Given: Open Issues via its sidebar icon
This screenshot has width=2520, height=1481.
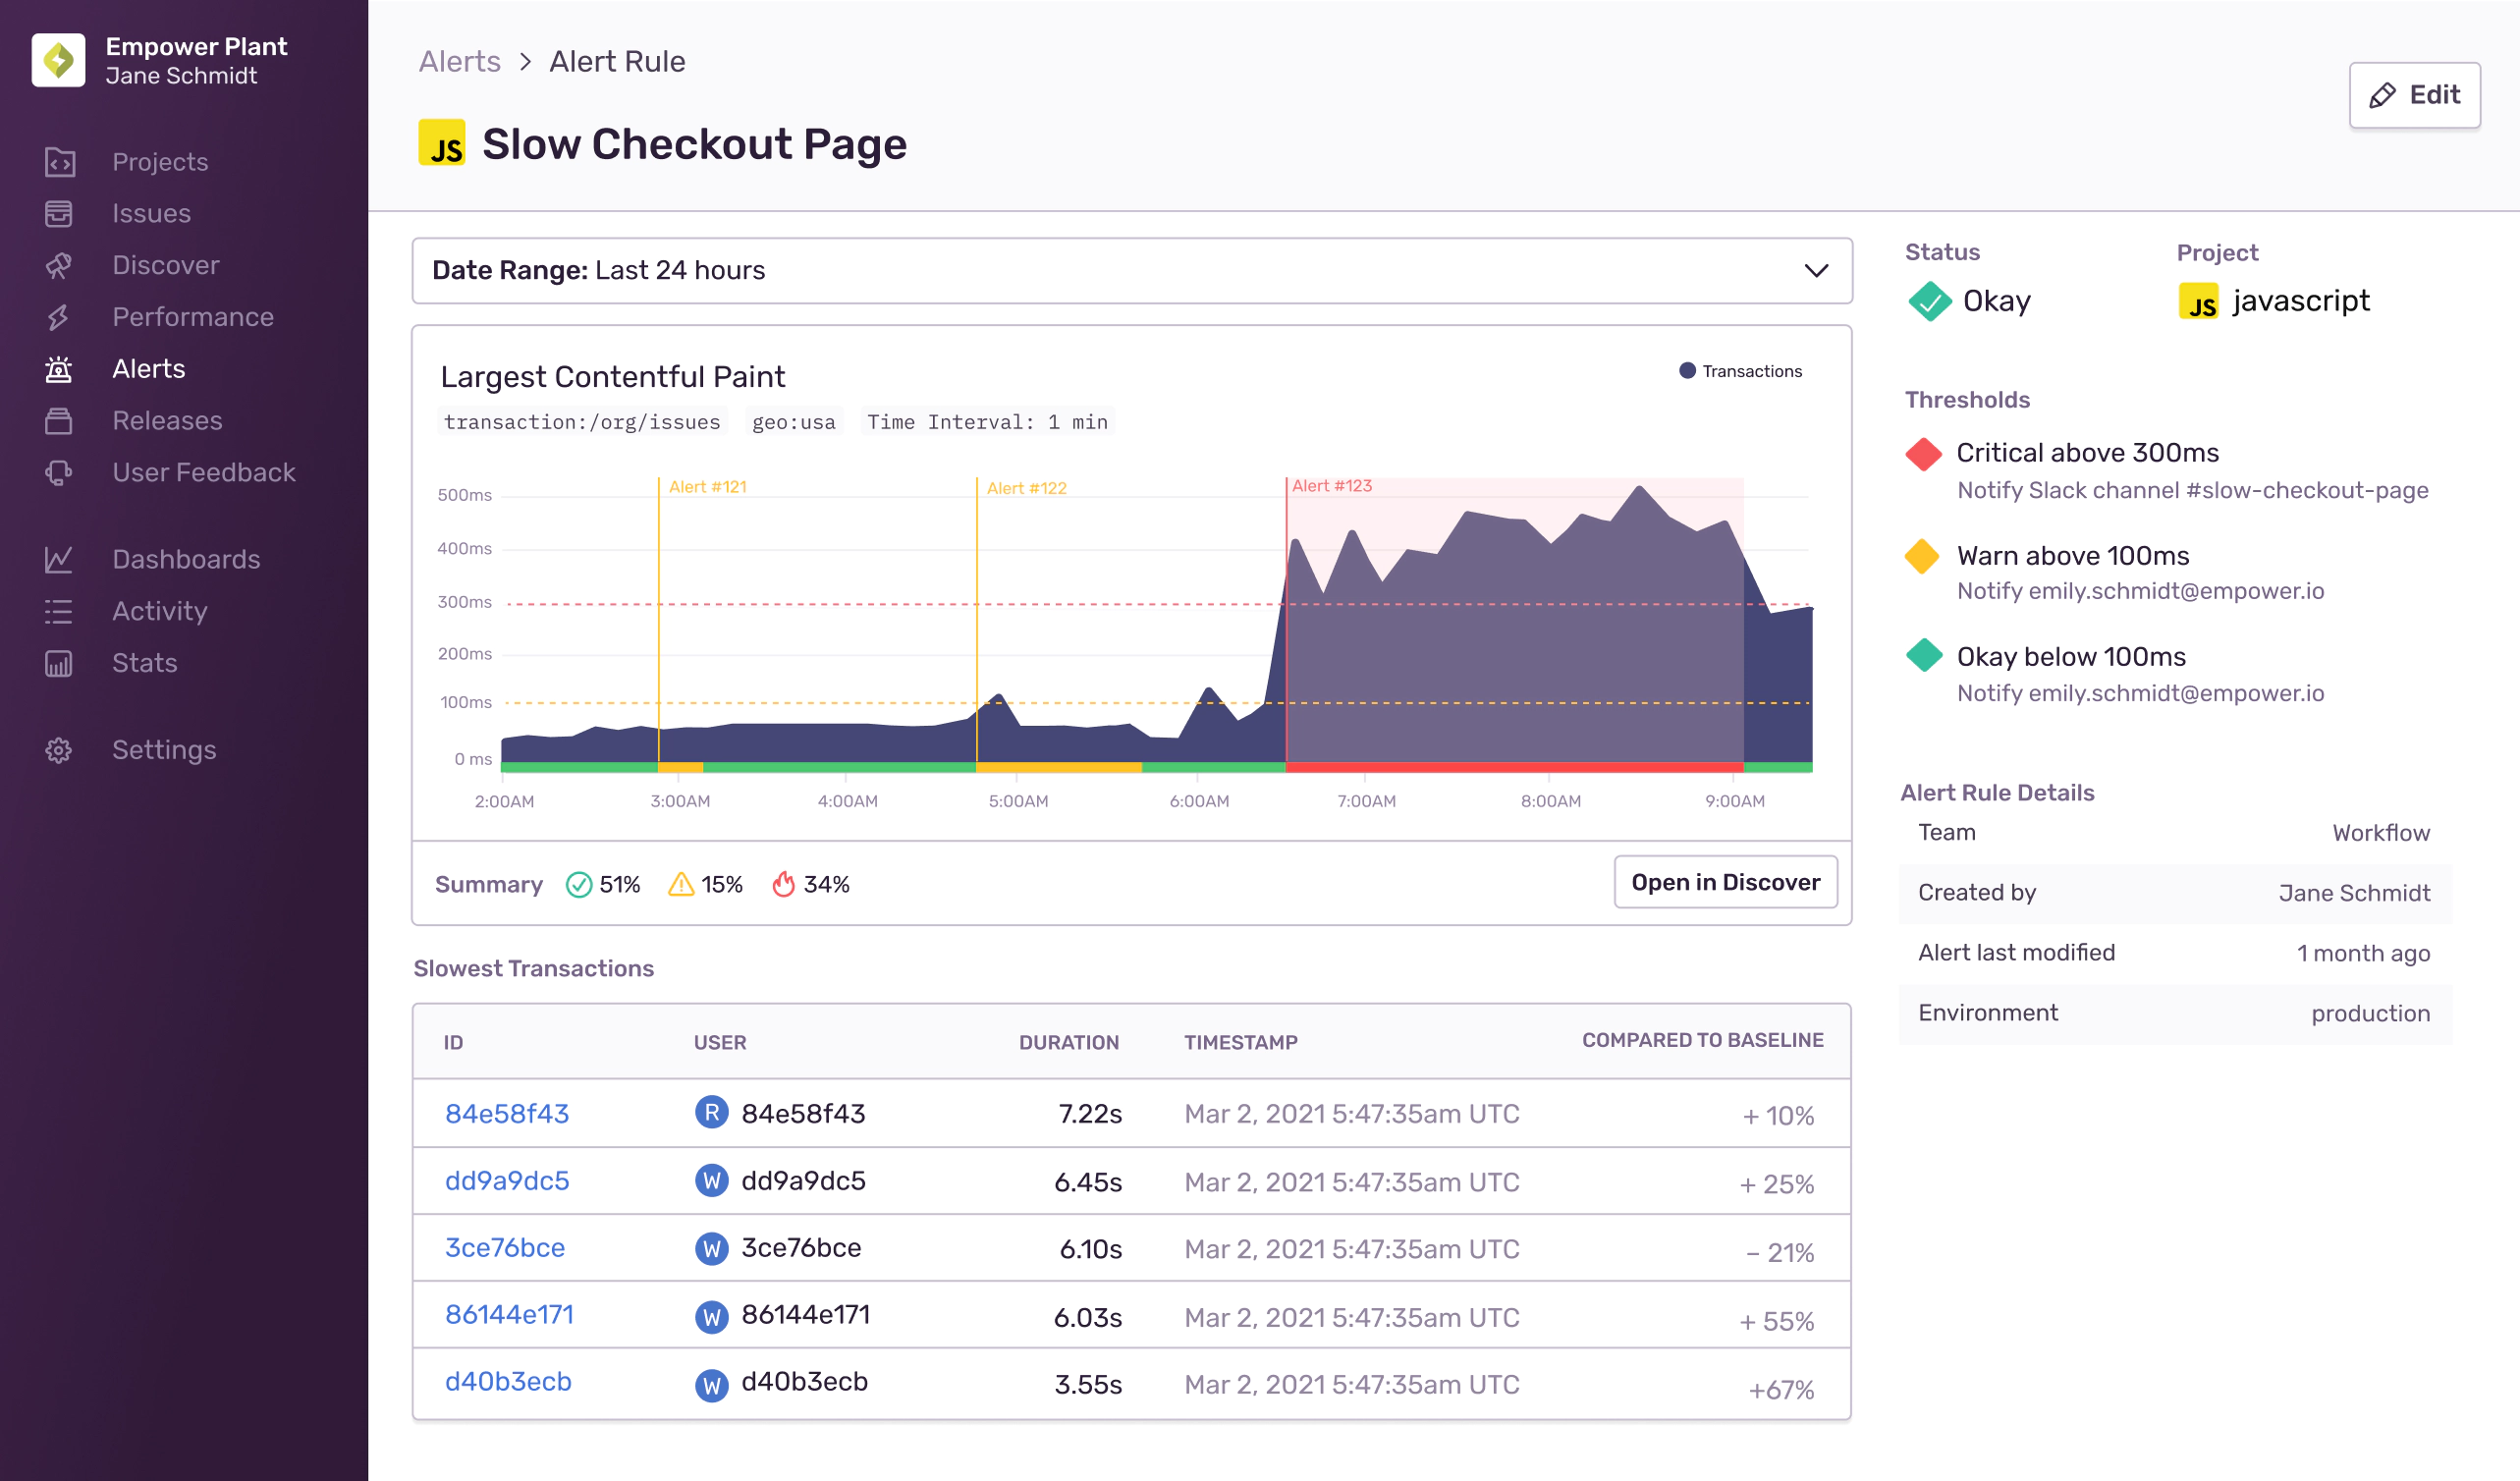Looking at the screenshot, I should click(x=60, y=214).
